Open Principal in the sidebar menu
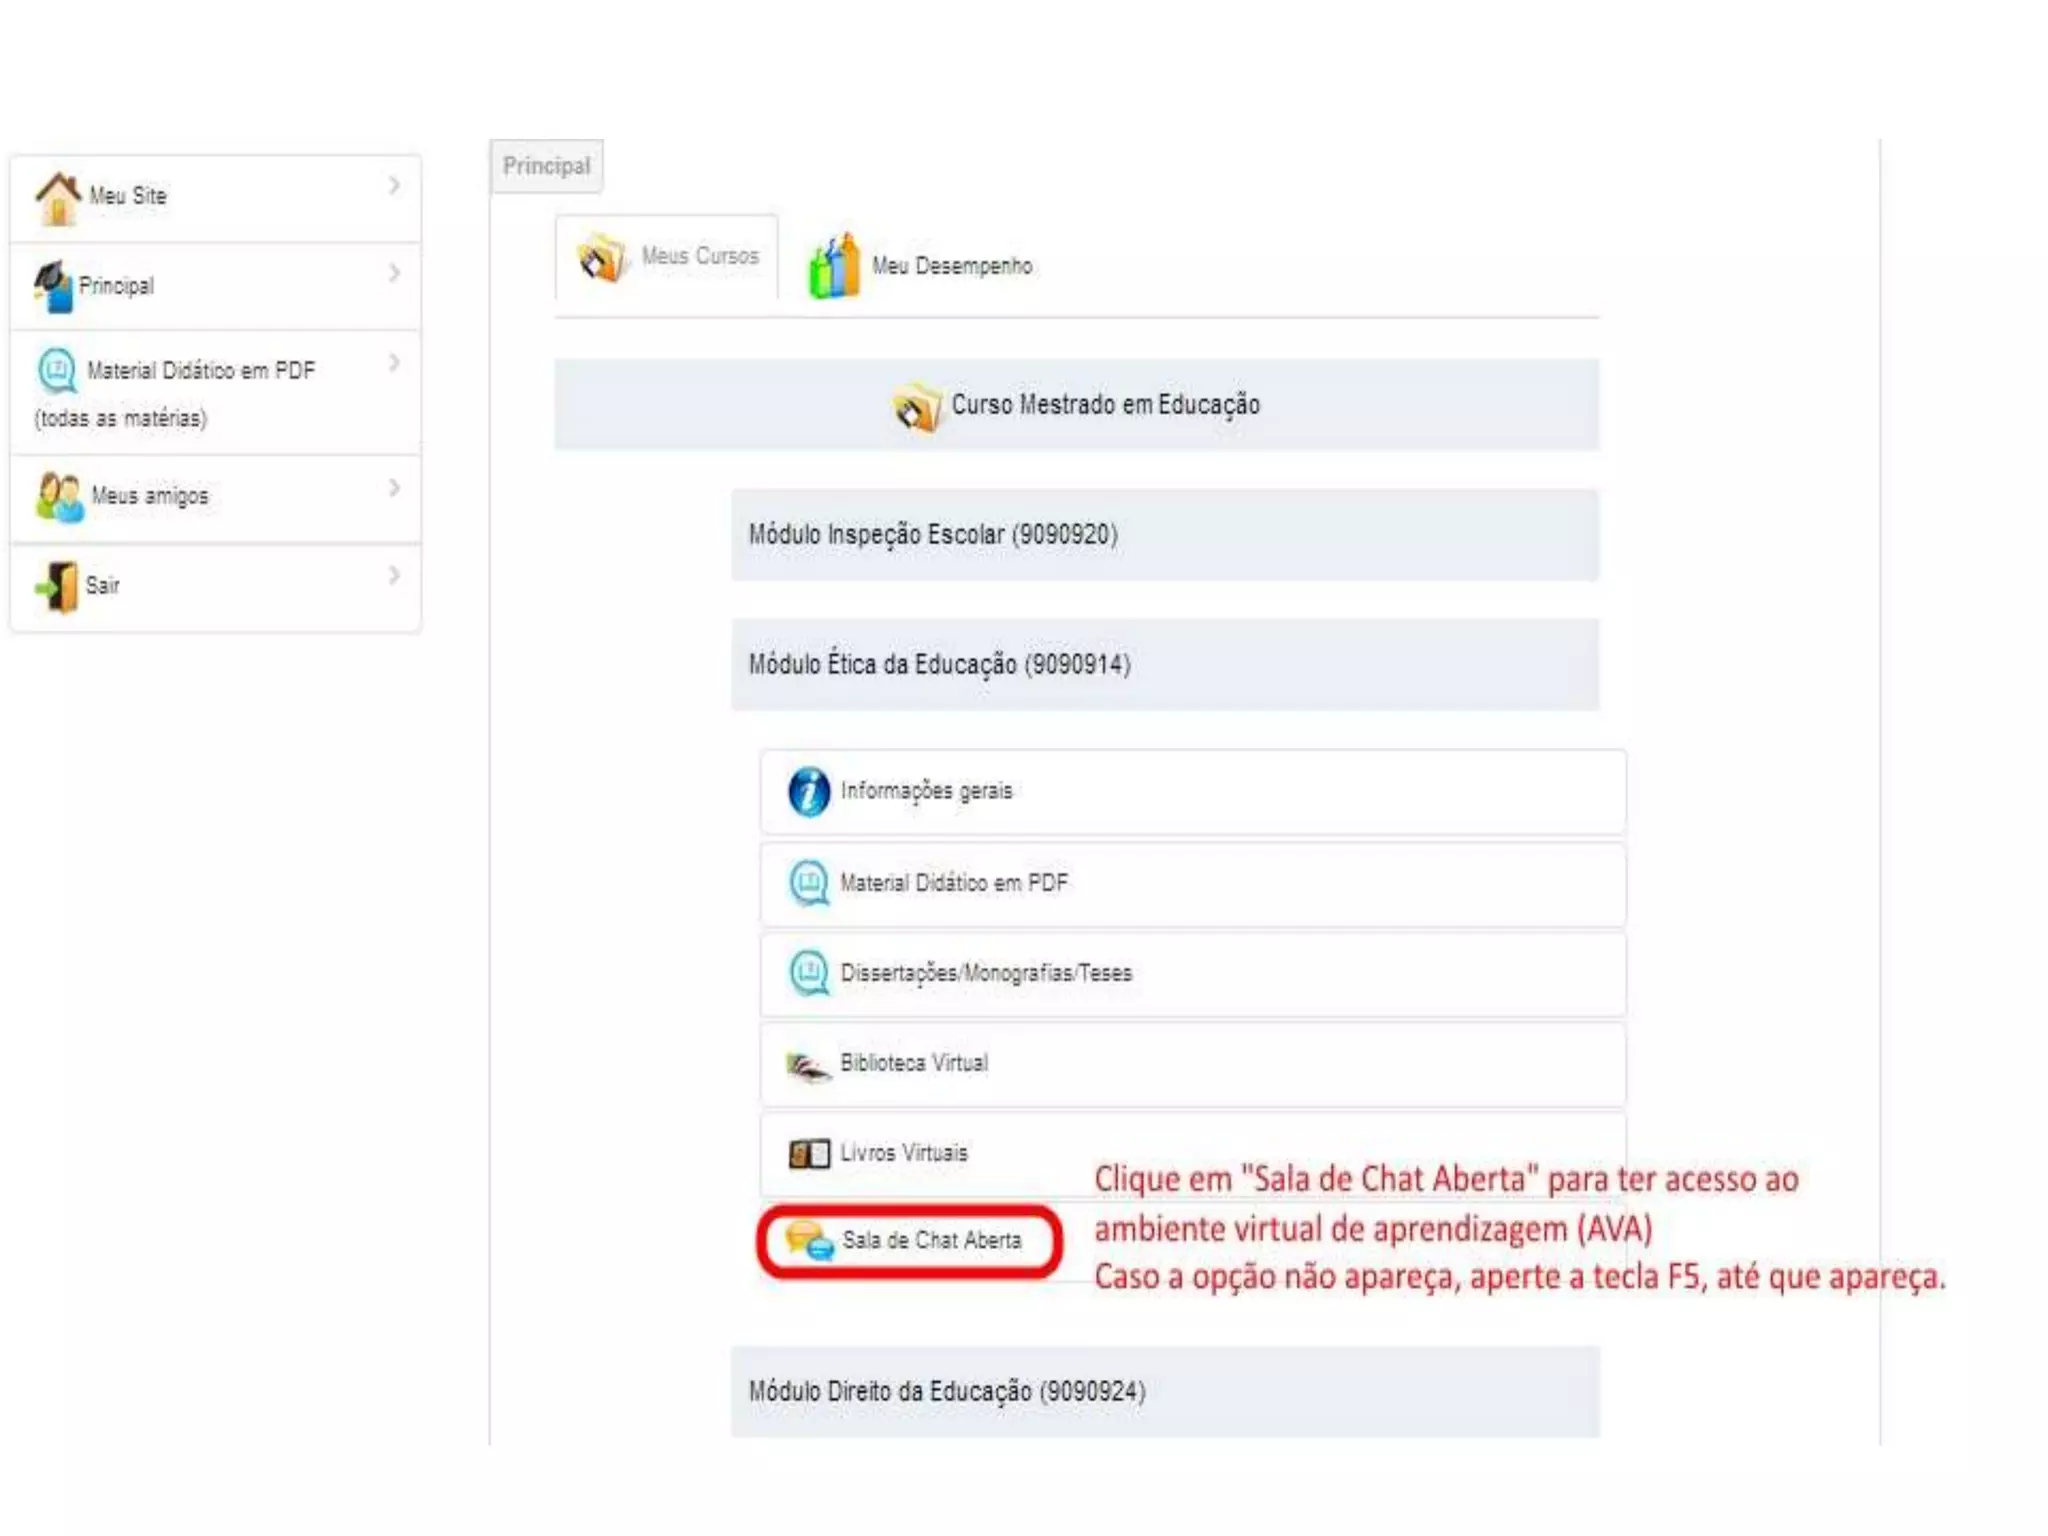Viewport: 2048px width, 1536px height. click(215, 287)
